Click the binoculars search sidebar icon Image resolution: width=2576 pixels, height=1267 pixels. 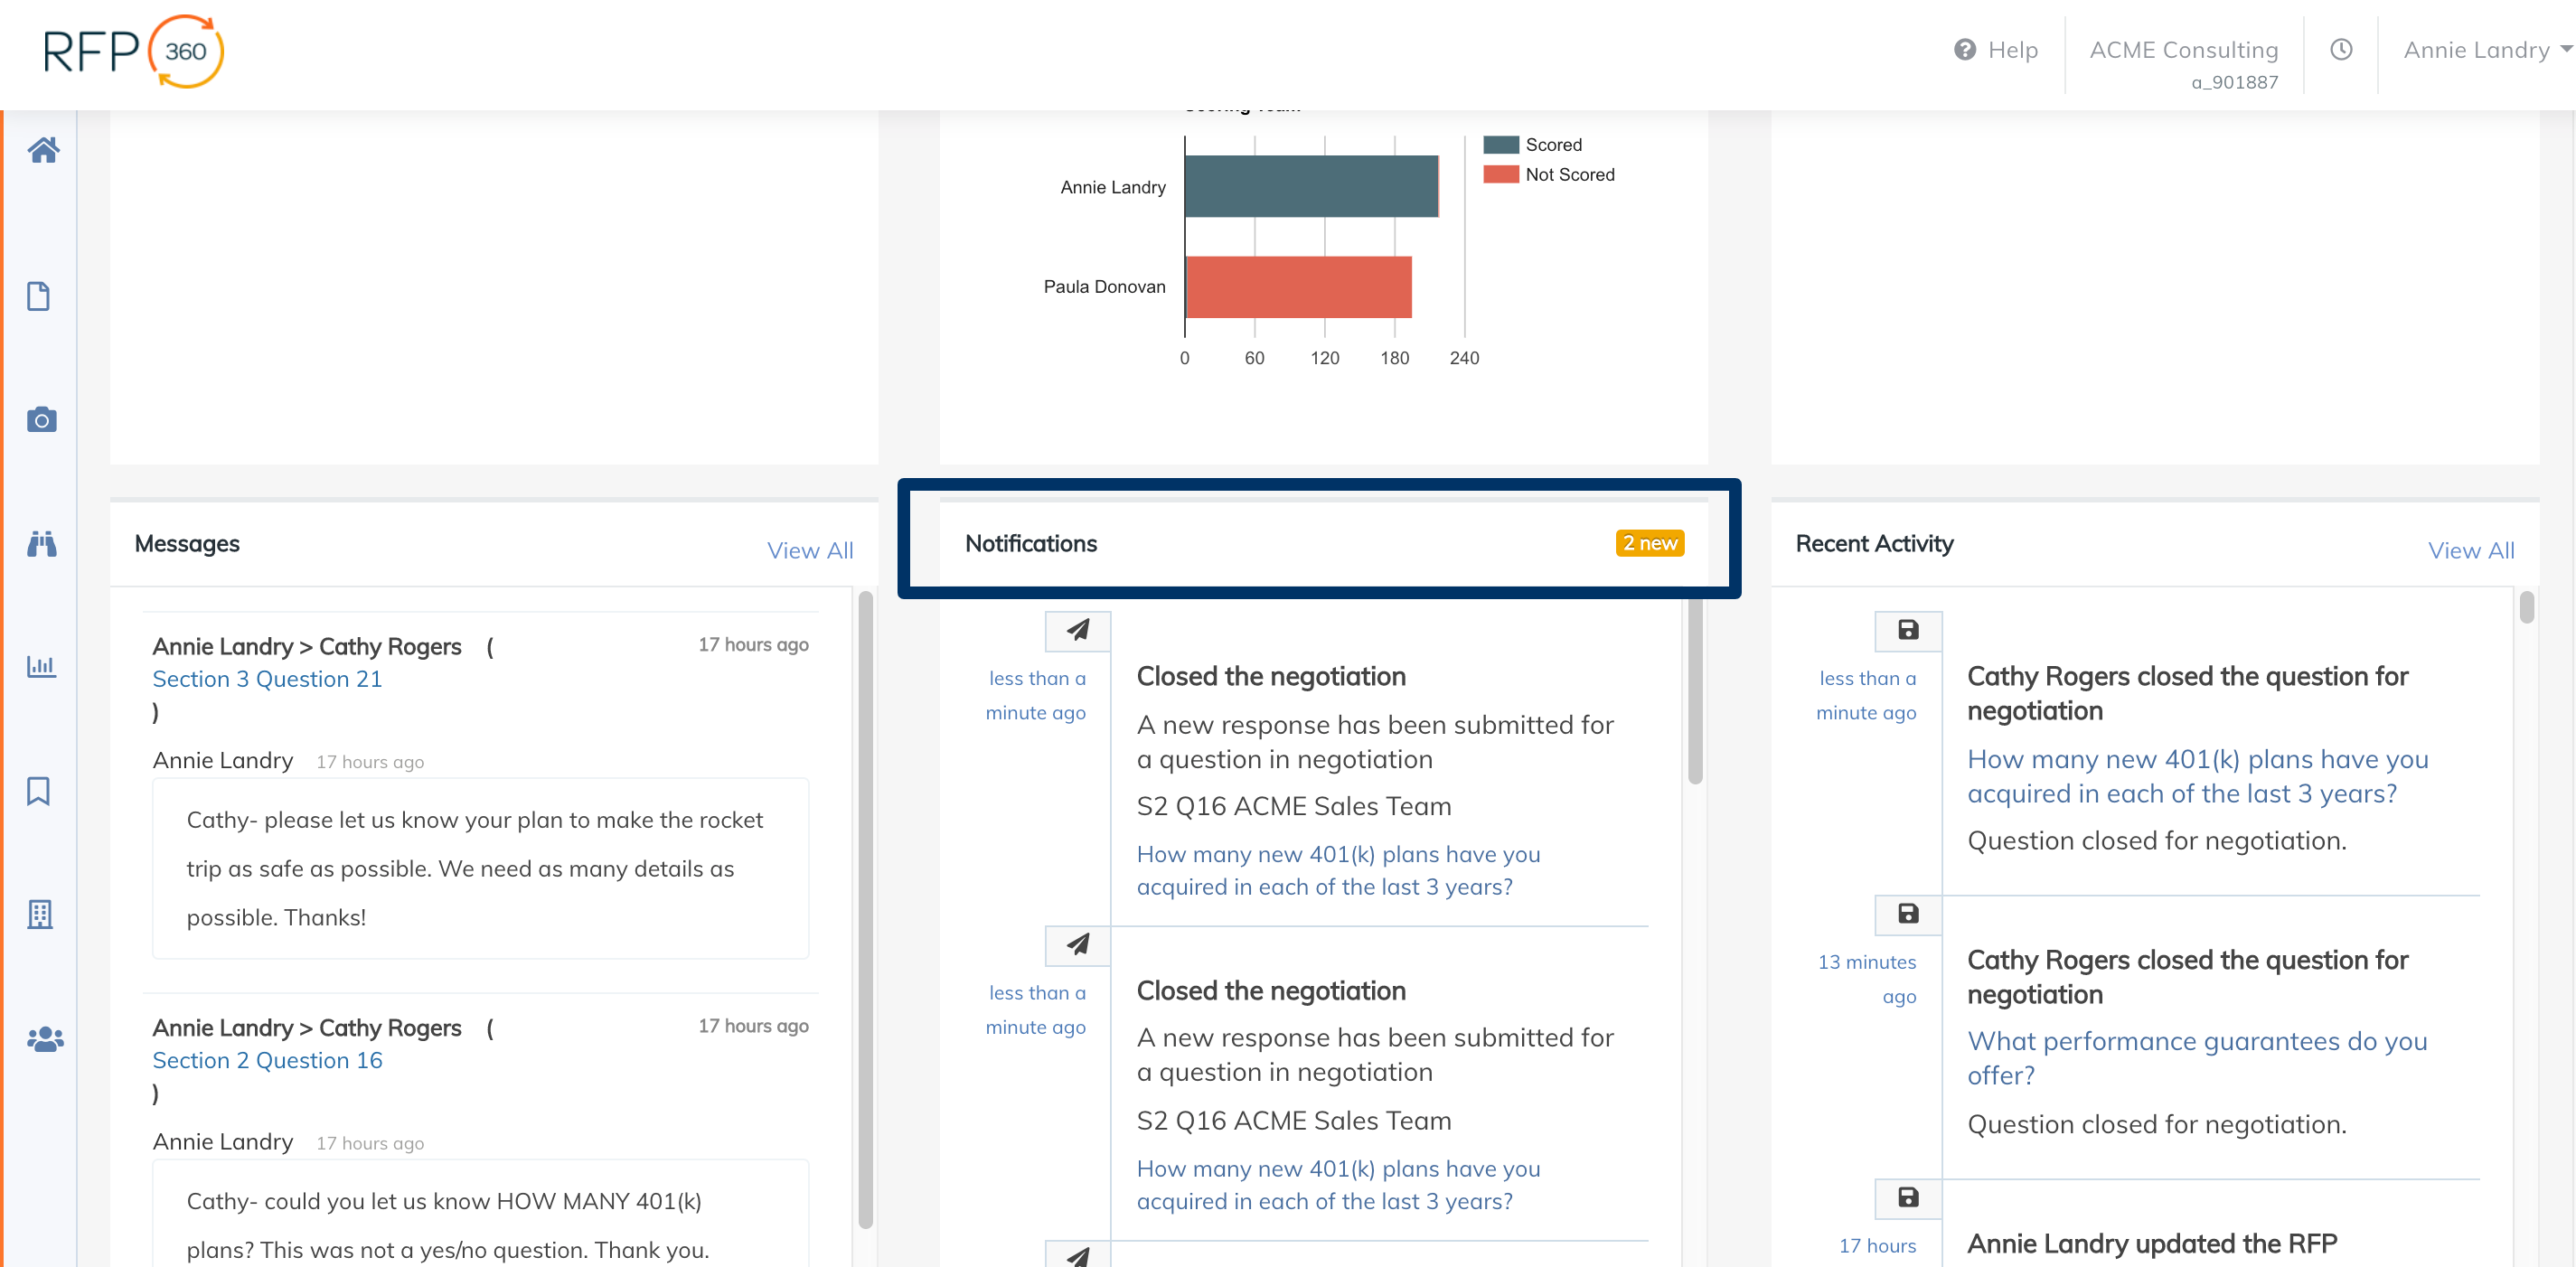tap(42, 543)
